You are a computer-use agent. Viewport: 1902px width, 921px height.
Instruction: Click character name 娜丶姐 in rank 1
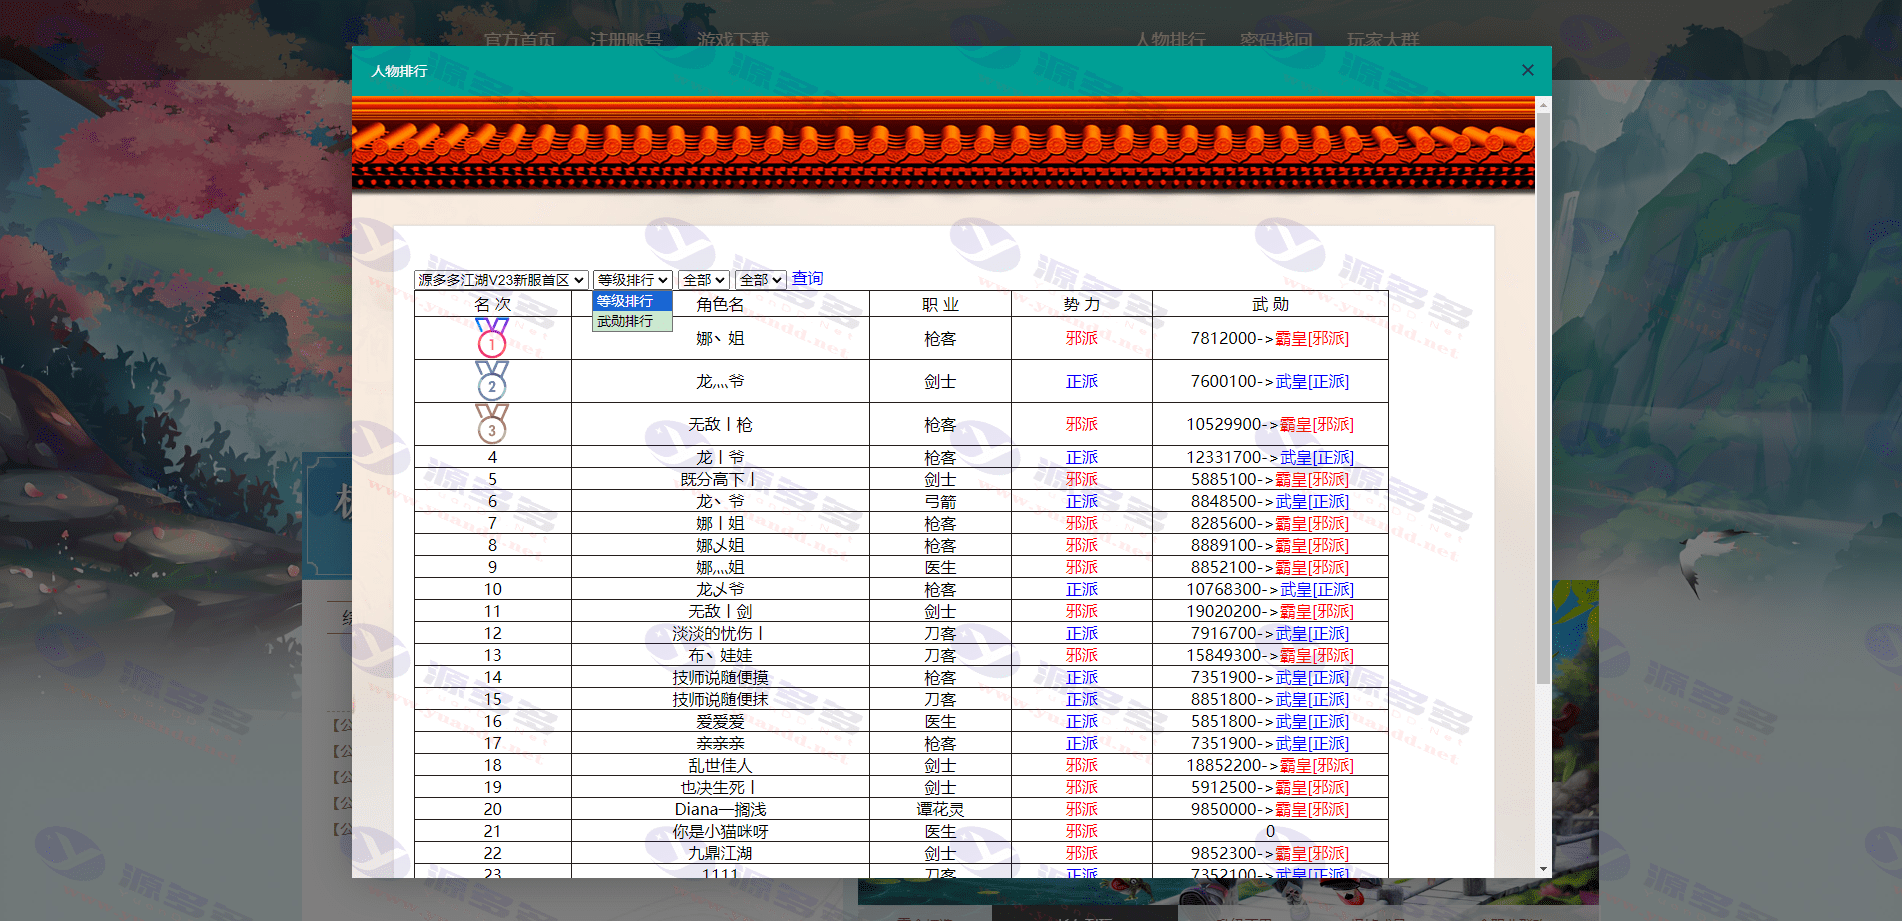point(720,338)
